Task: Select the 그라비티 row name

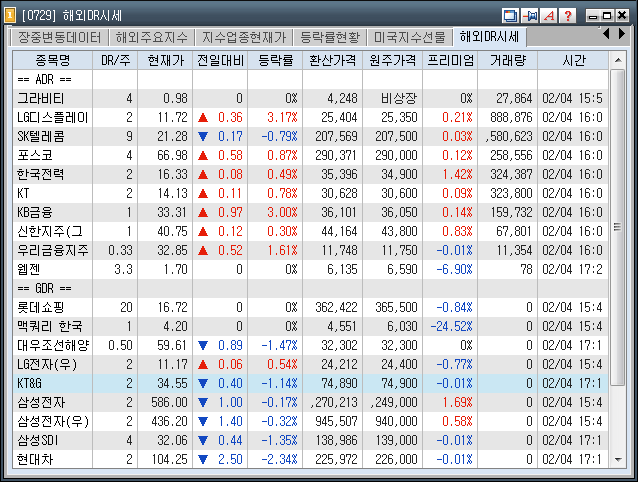Action: coord(40,98)
